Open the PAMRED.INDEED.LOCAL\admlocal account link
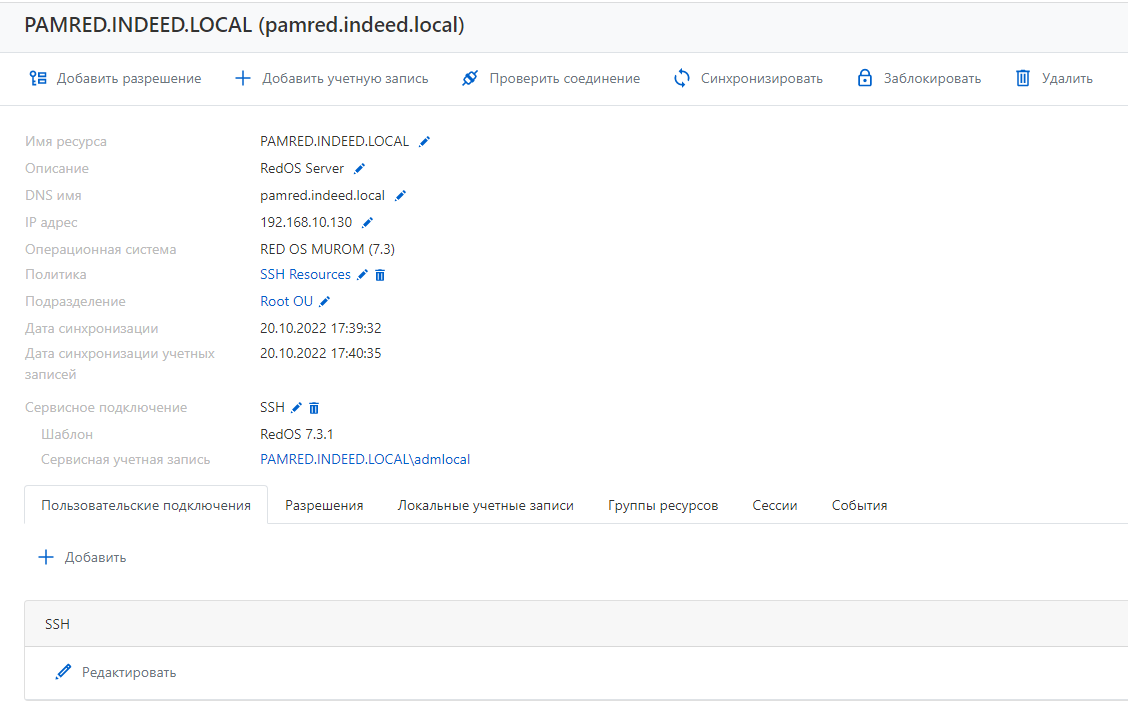1128x726 pixels. point(365,459)
